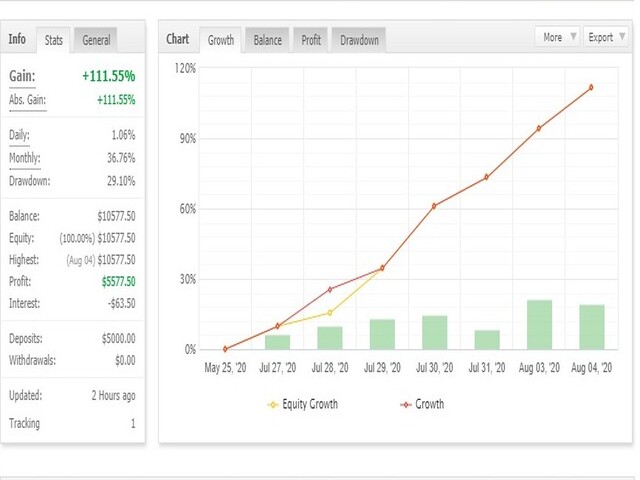The width and height of the screenshot is (640, 480).
Task: Select the Aug 03 growth data point
Action: (x=539, y=128)
